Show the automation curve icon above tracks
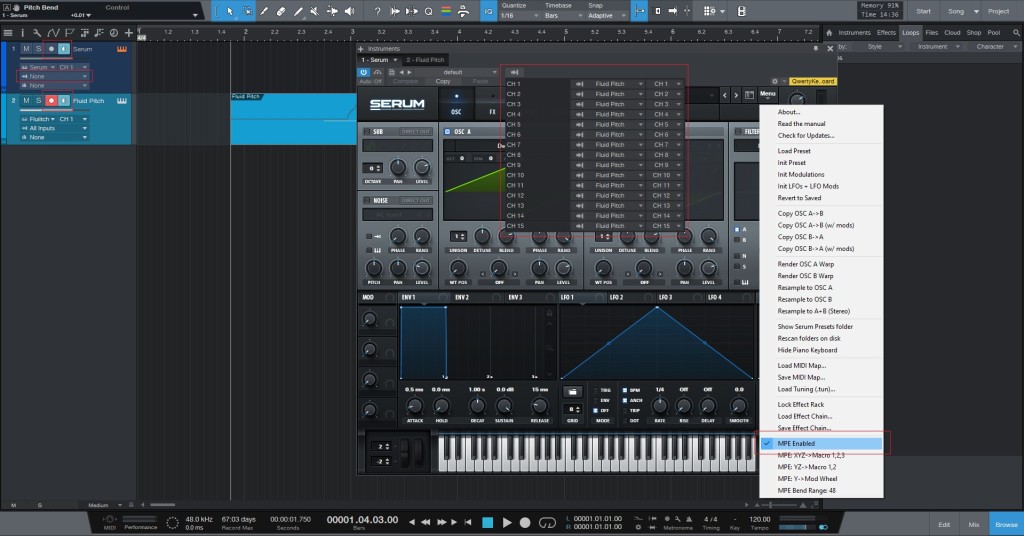The width and height of the screenshot is (1024, 536). coord(53,33)
